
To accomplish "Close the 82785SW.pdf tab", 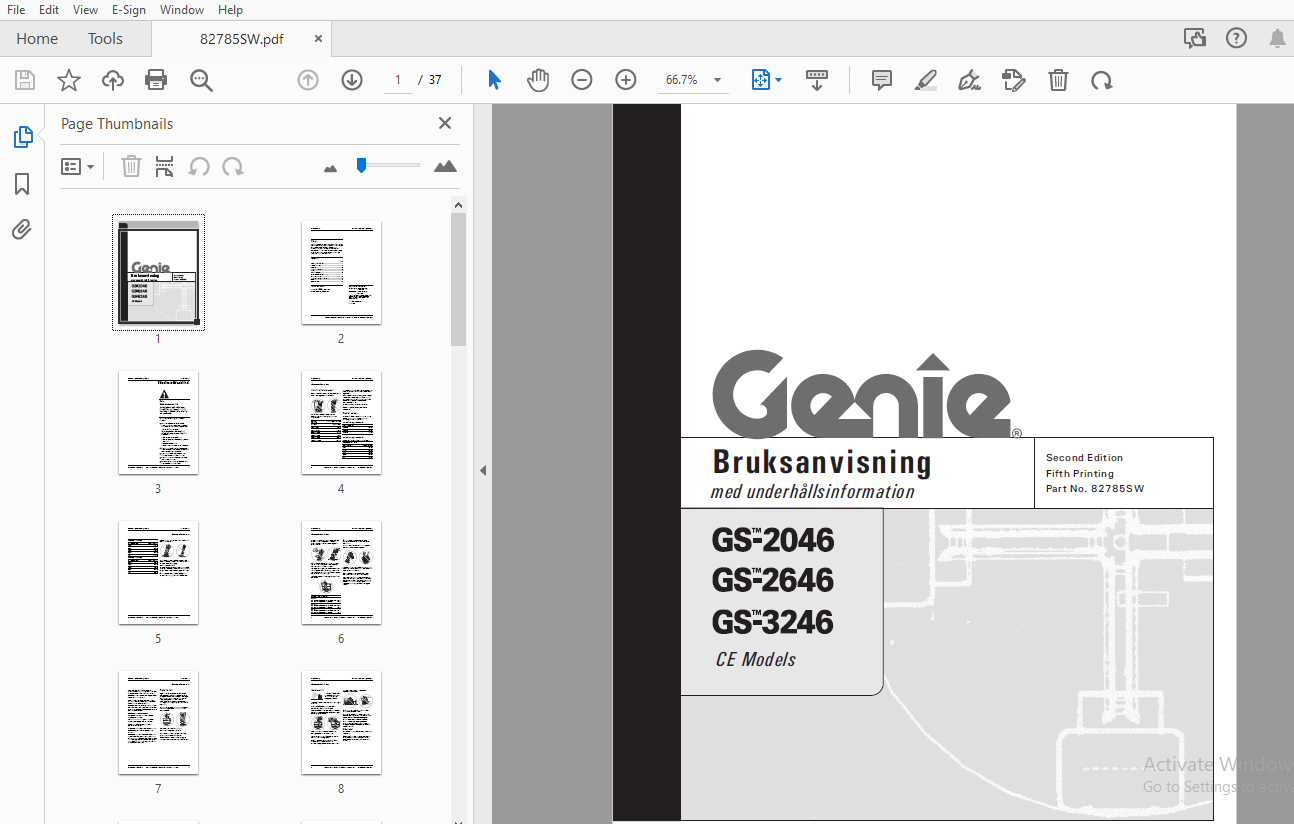I will coord(318,39).
